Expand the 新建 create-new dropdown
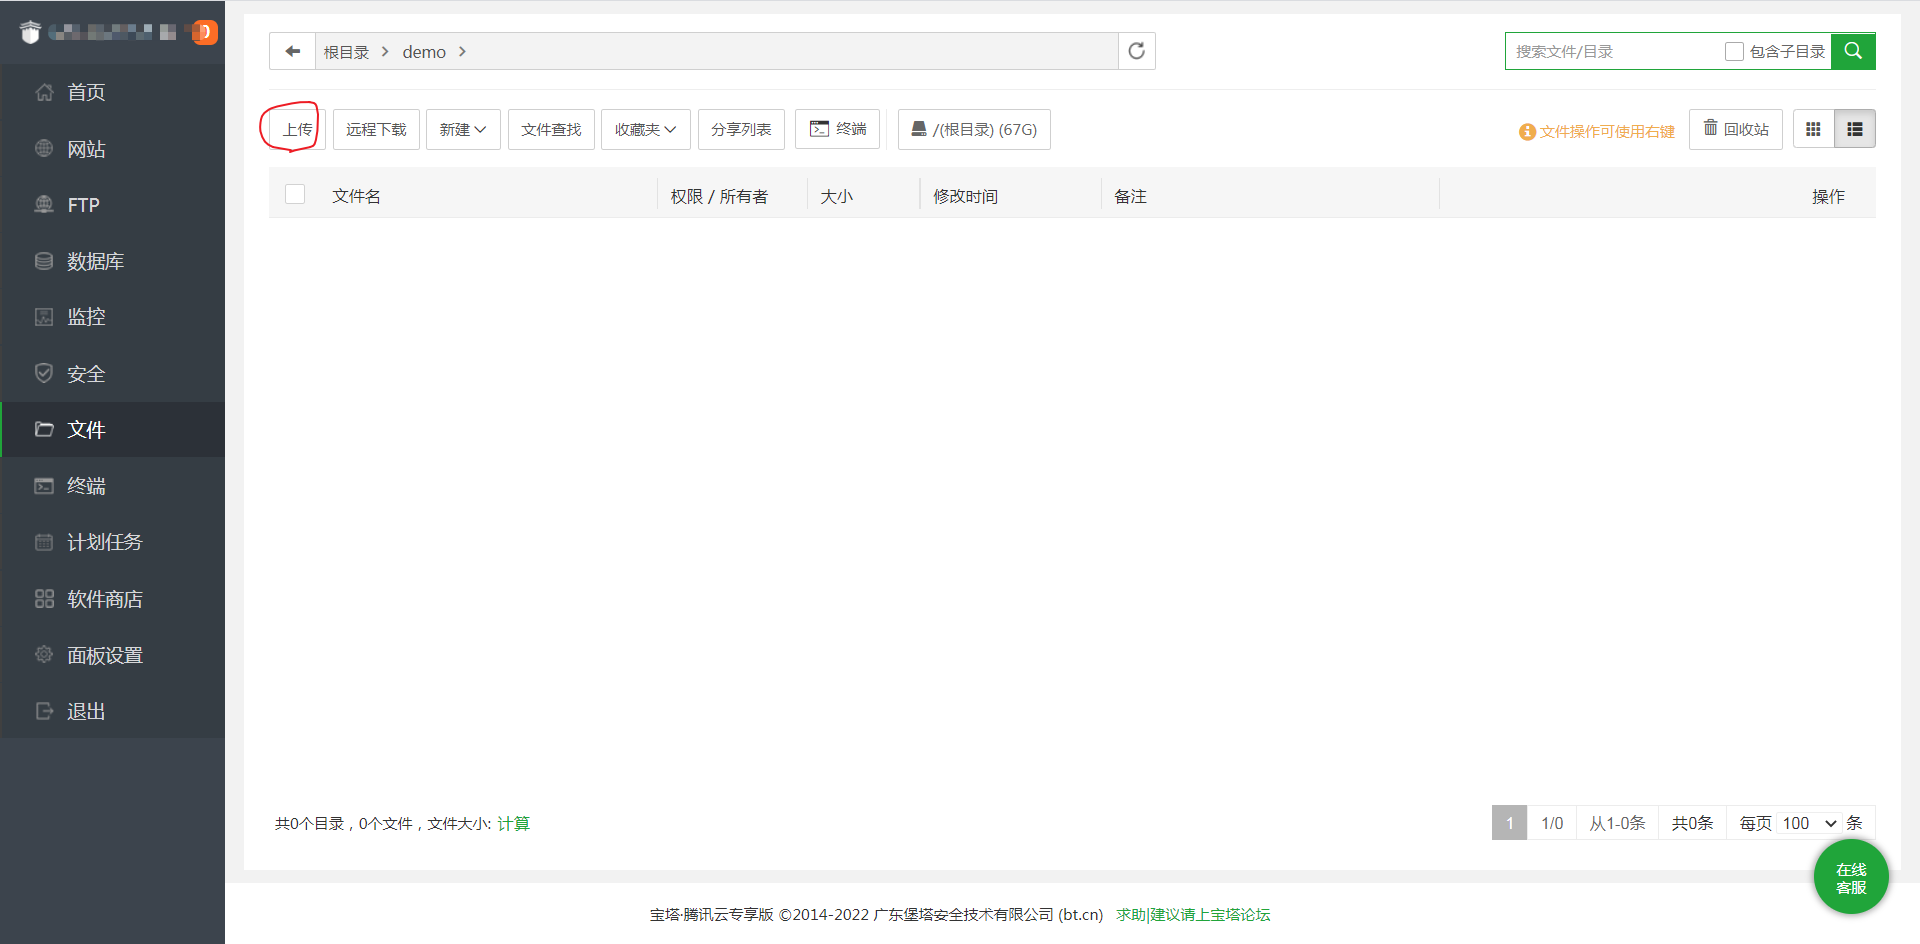Viewport: 1920px width, 944px height. point(462,129)
